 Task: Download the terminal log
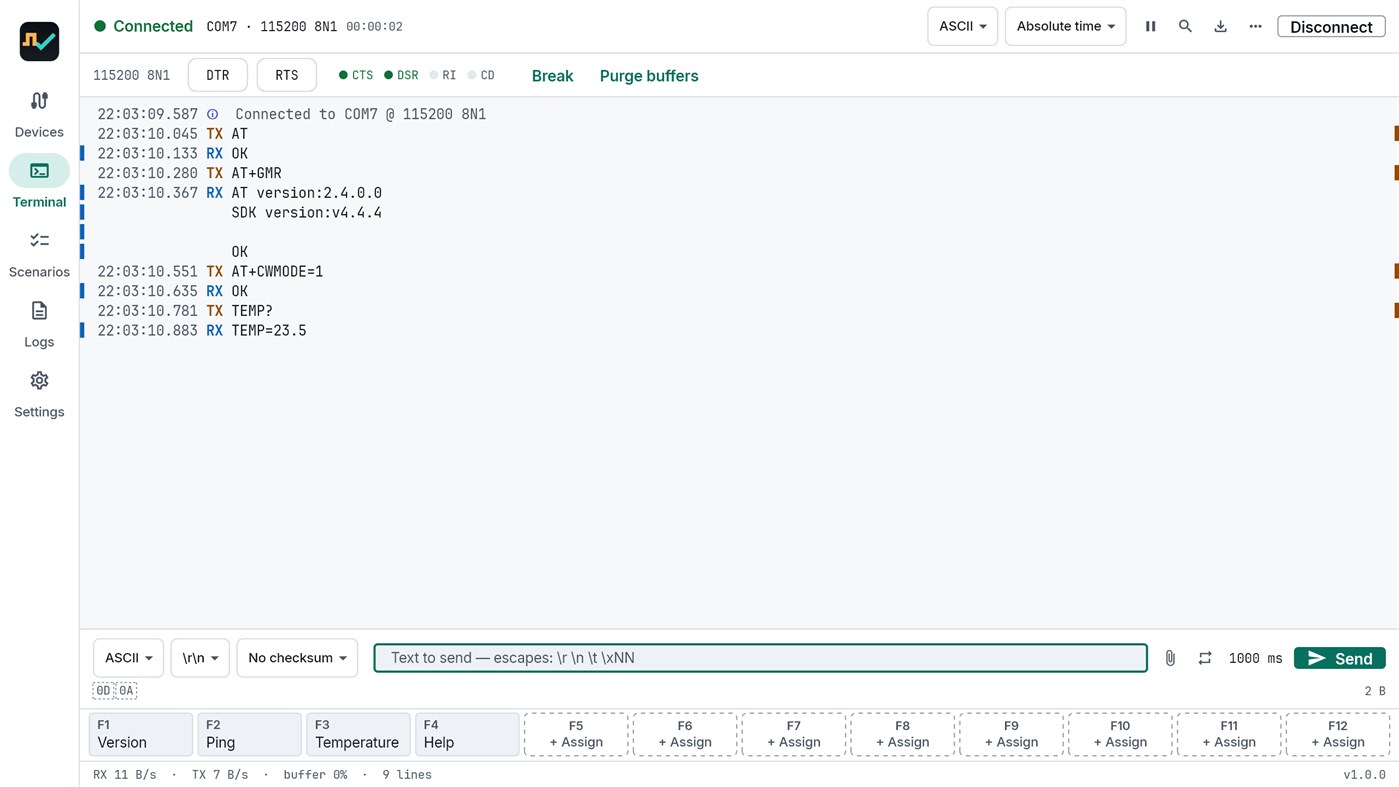pyautogui.click(x=1220, y=27)
